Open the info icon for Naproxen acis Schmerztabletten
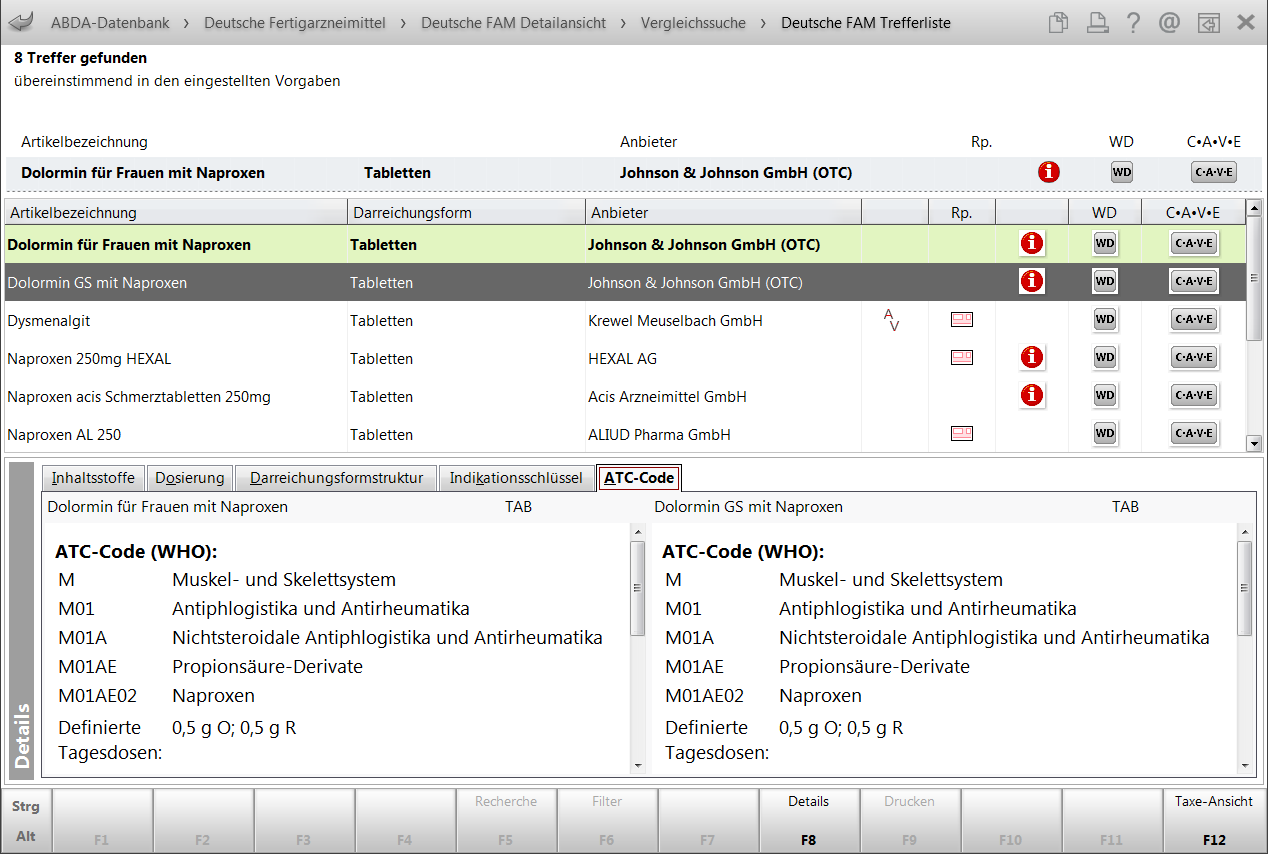Screen dimensions: 1268x854 click(1032, 395)
